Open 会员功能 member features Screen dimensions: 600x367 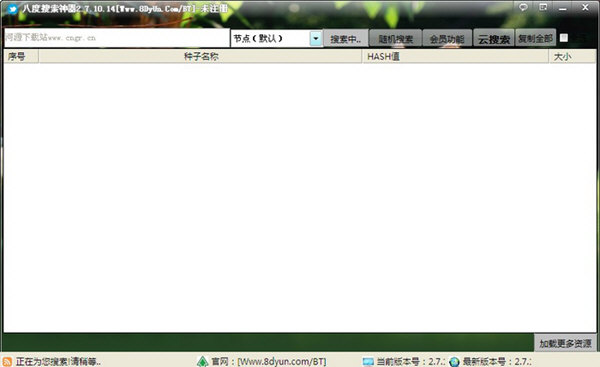pos(447,39)
